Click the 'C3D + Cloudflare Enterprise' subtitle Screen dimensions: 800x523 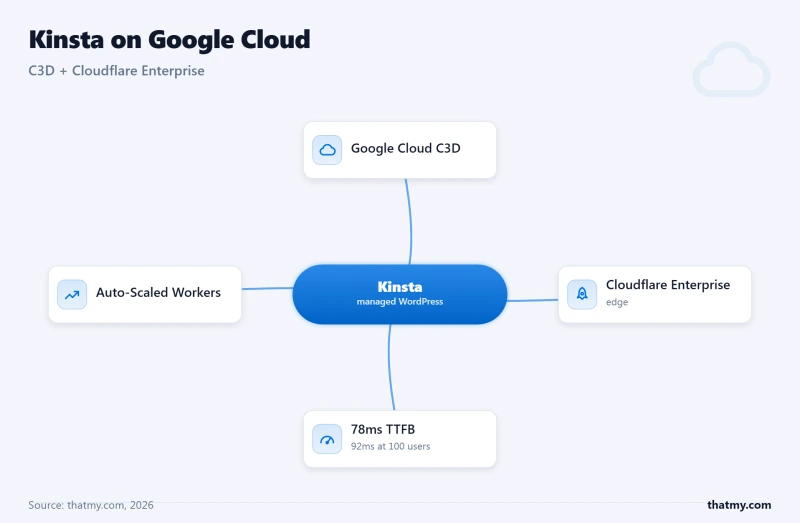coord(116,70)
